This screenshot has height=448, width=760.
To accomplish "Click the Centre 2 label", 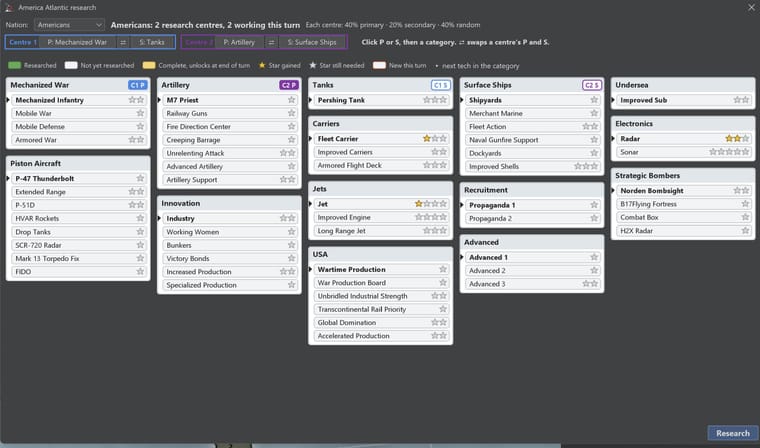I will click(199, 42).
